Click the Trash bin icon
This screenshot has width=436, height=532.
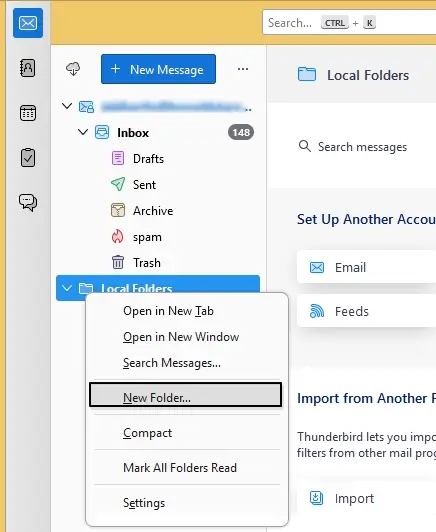click(118, 262)
